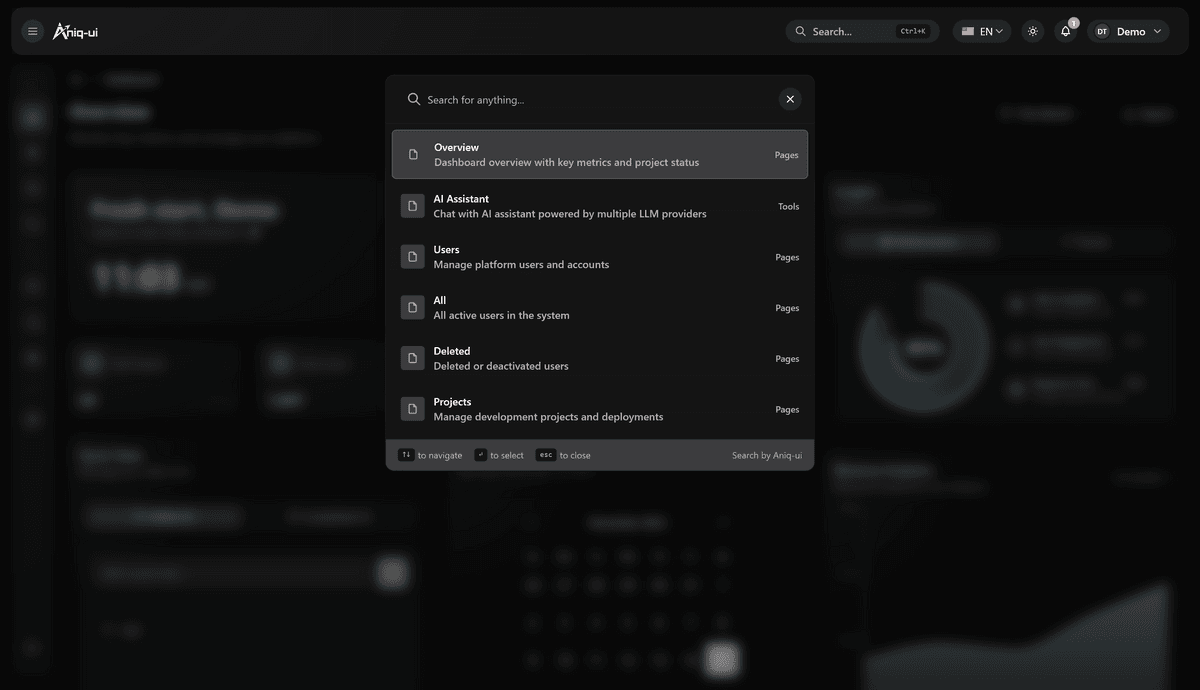Viewport: 1200px width, 690px height.
Task: Choose the Users page result
Action: (x=600, y=257)
